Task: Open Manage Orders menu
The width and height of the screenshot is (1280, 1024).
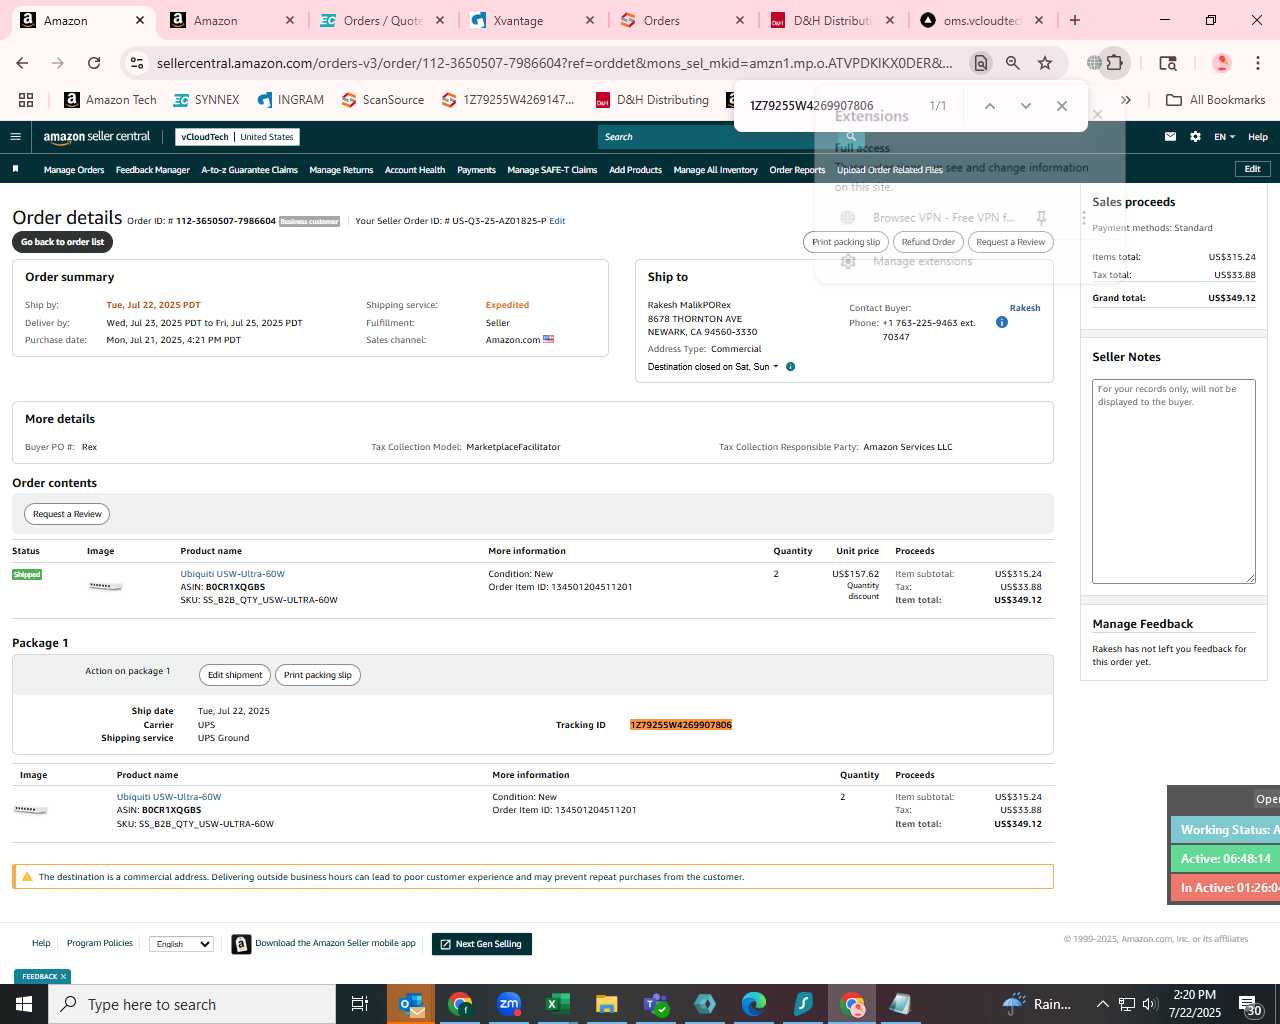Action: point(74,170)
